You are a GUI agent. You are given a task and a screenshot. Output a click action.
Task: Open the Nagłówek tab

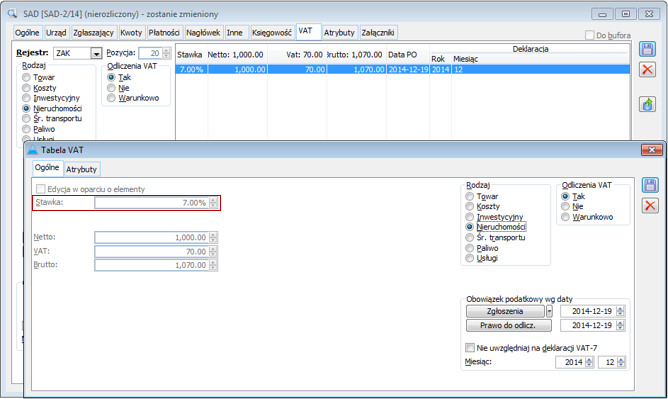pos(203,32)
